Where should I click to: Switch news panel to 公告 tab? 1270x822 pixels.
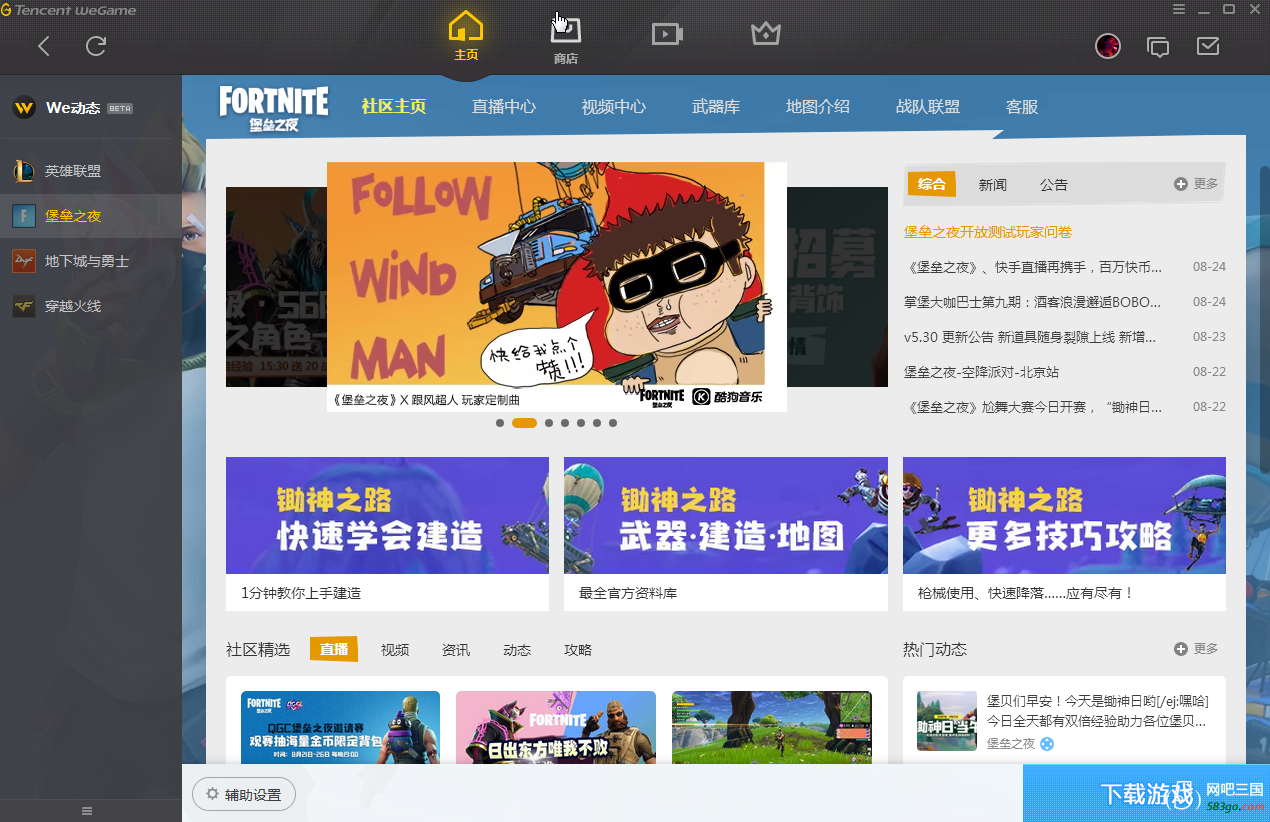[1054, 185]
